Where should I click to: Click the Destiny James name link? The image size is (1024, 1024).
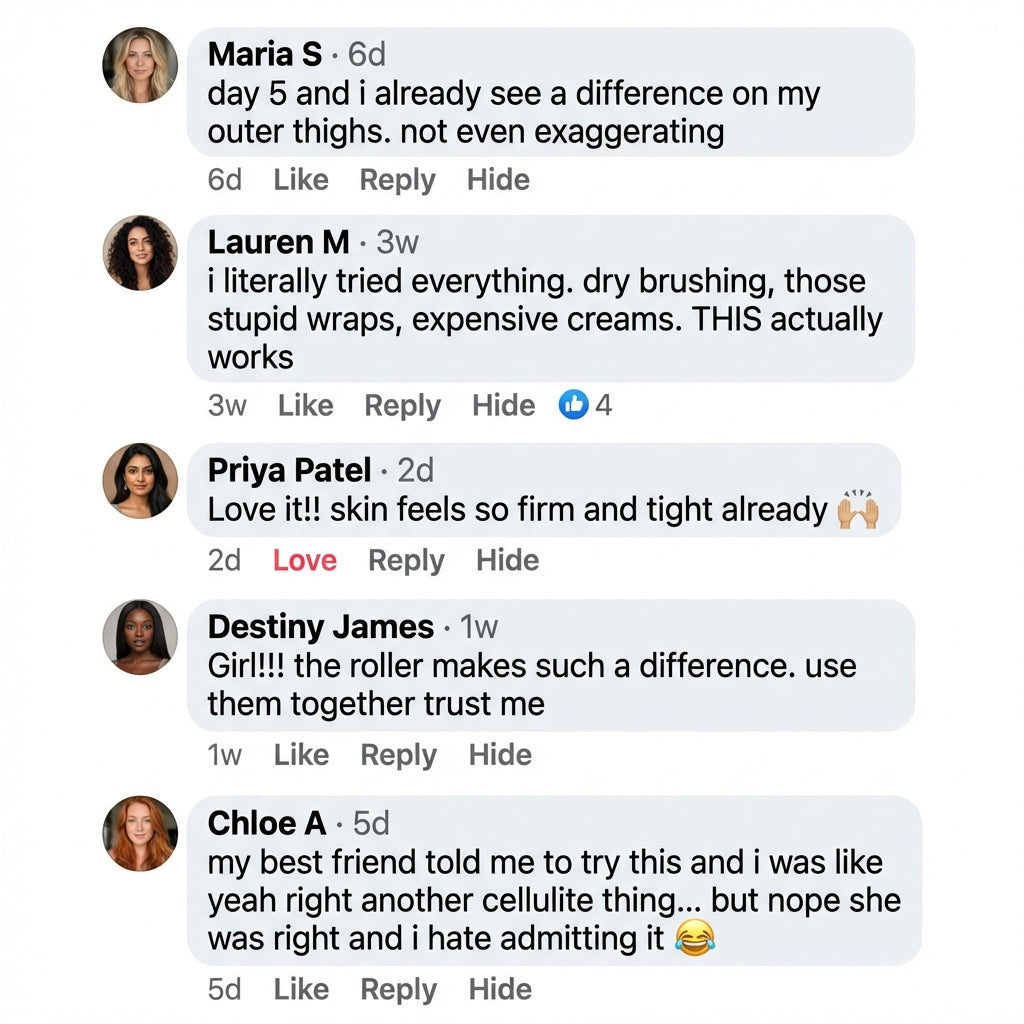pyautogui.click(x=320, y=627)
